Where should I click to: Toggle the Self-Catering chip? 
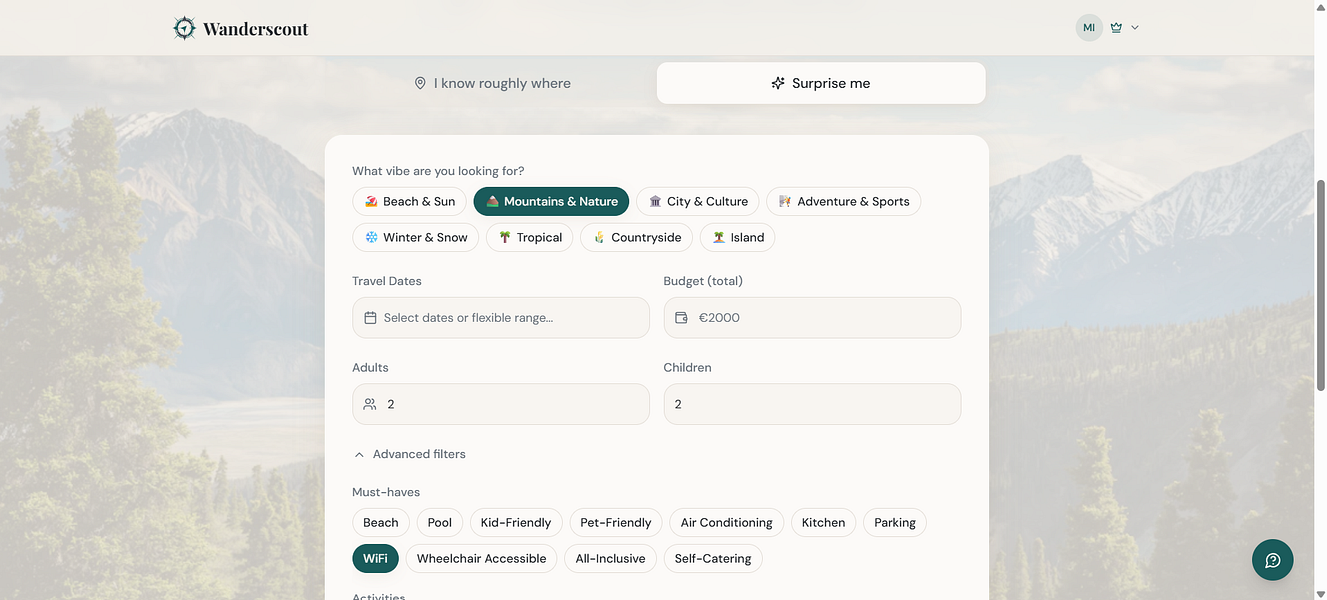tap(713, 558)
